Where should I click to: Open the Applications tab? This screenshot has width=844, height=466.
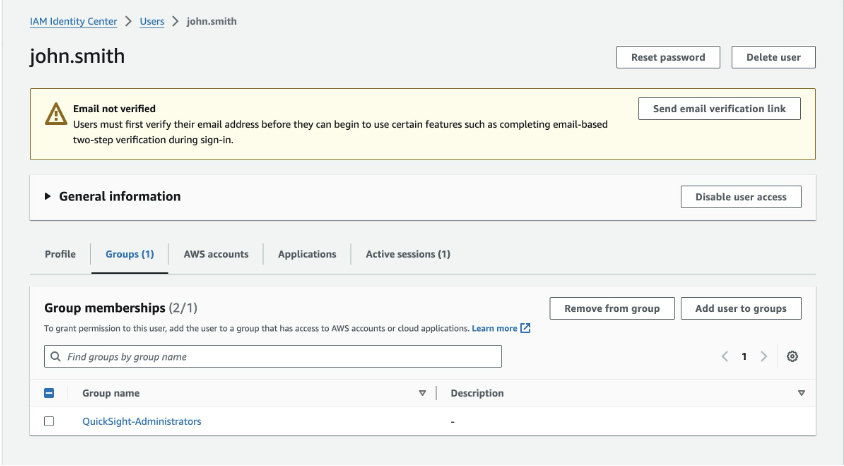(x=307, y=254)
